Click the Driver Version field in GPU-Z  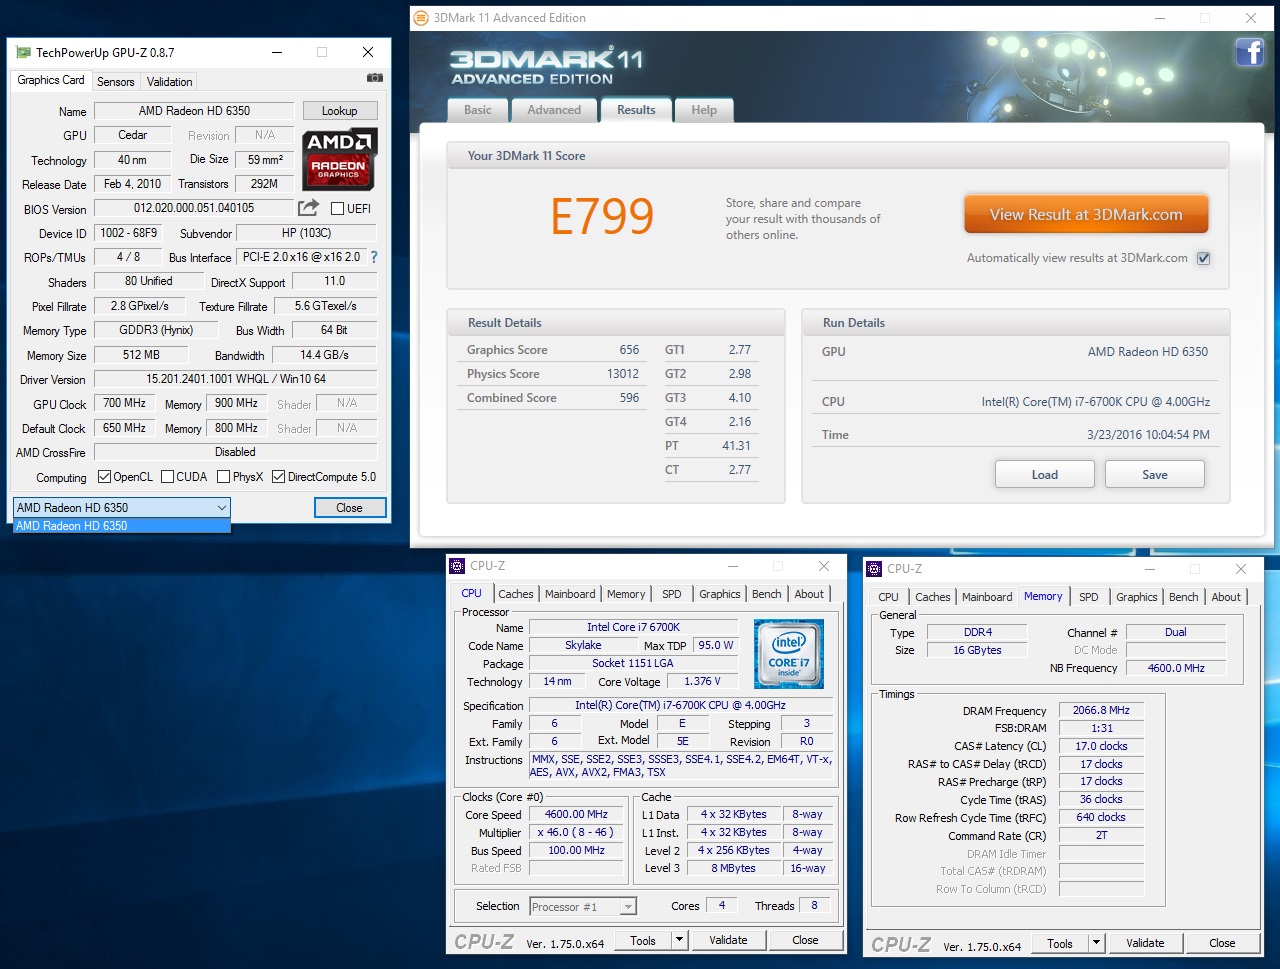click(236, 379)
